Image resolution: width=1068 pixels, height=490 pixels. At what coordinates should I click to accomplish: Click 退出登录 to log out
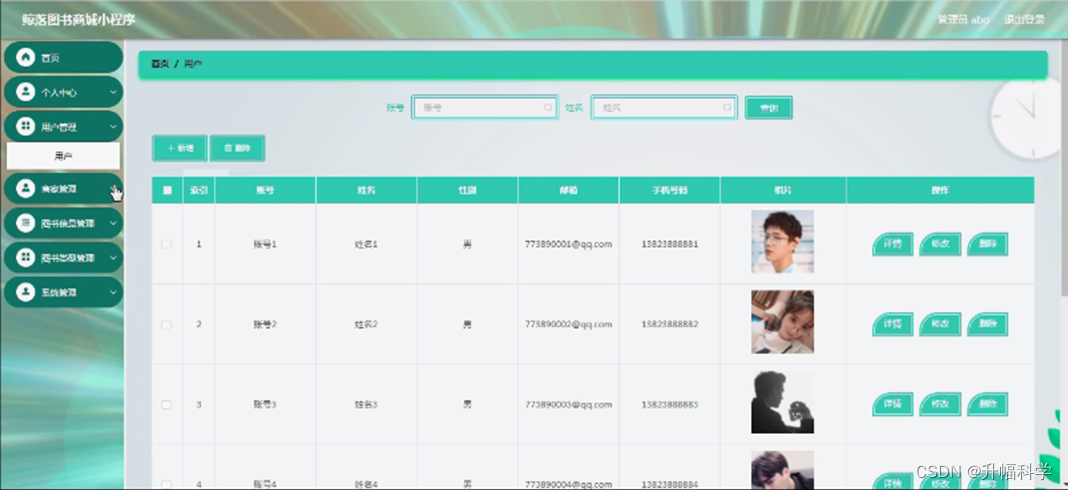(1024, 20)
